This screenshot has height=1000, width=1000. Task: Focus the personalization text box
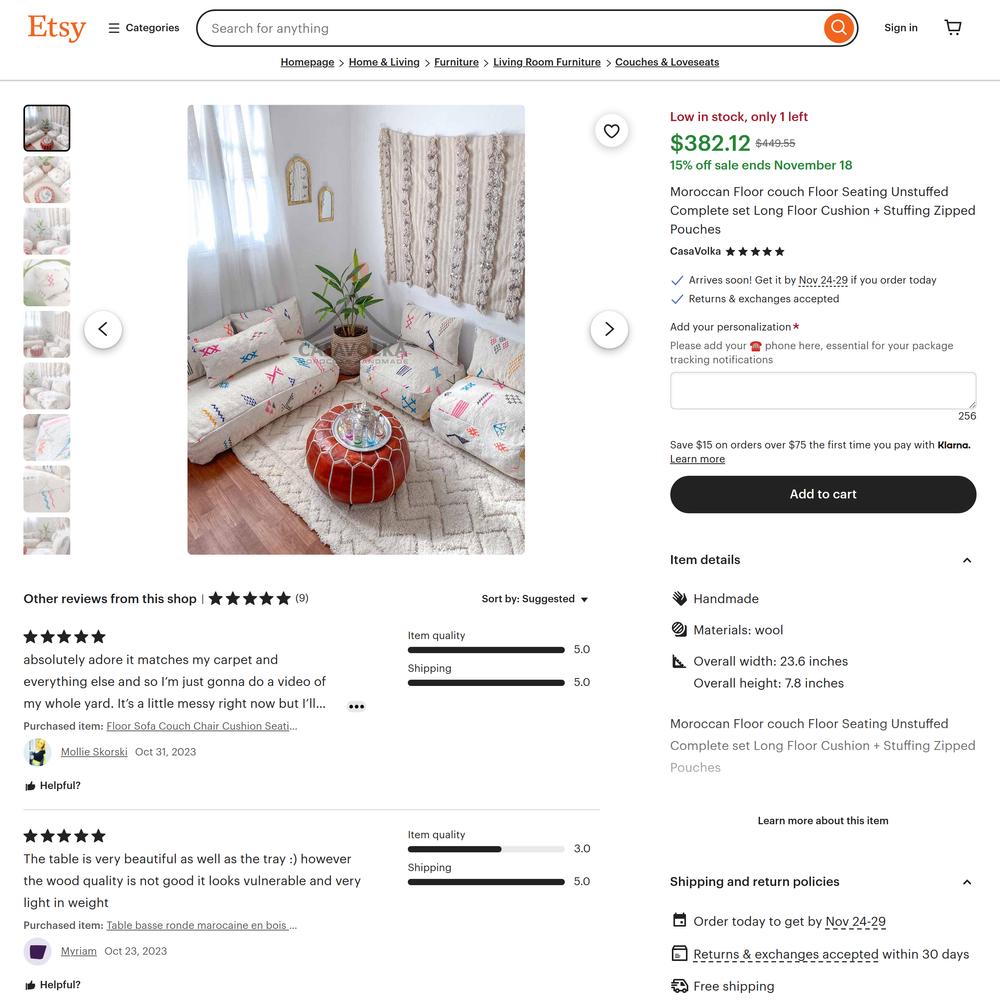tap(823, 390)
